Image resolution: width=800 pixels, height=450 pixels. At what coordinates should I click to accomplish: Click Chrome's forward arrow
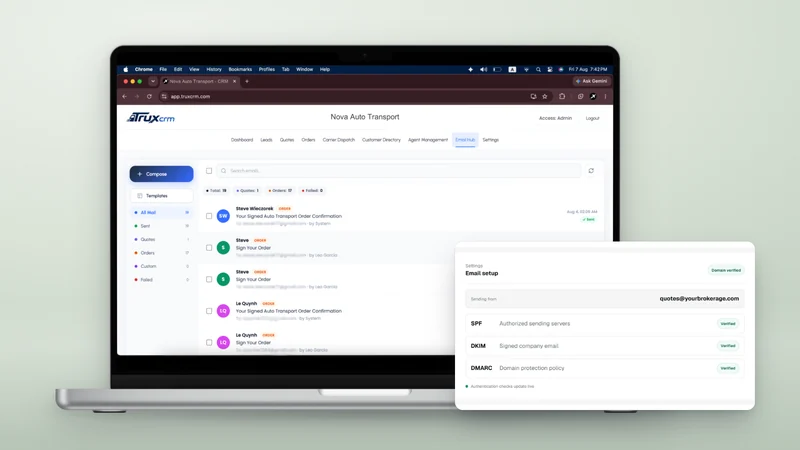137,96
